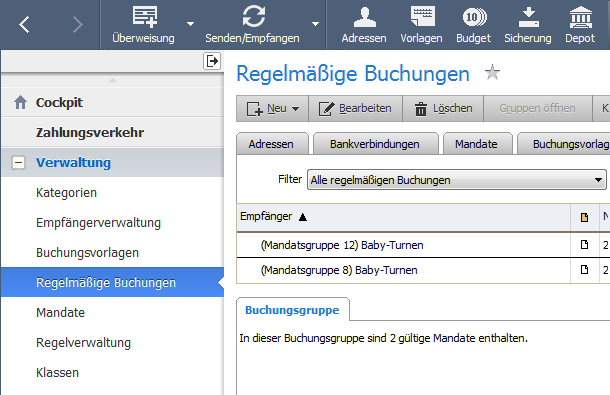This screenshot has height=395, width=610.
Task: Click the Bearbeiten button
Action: (355, 109)
